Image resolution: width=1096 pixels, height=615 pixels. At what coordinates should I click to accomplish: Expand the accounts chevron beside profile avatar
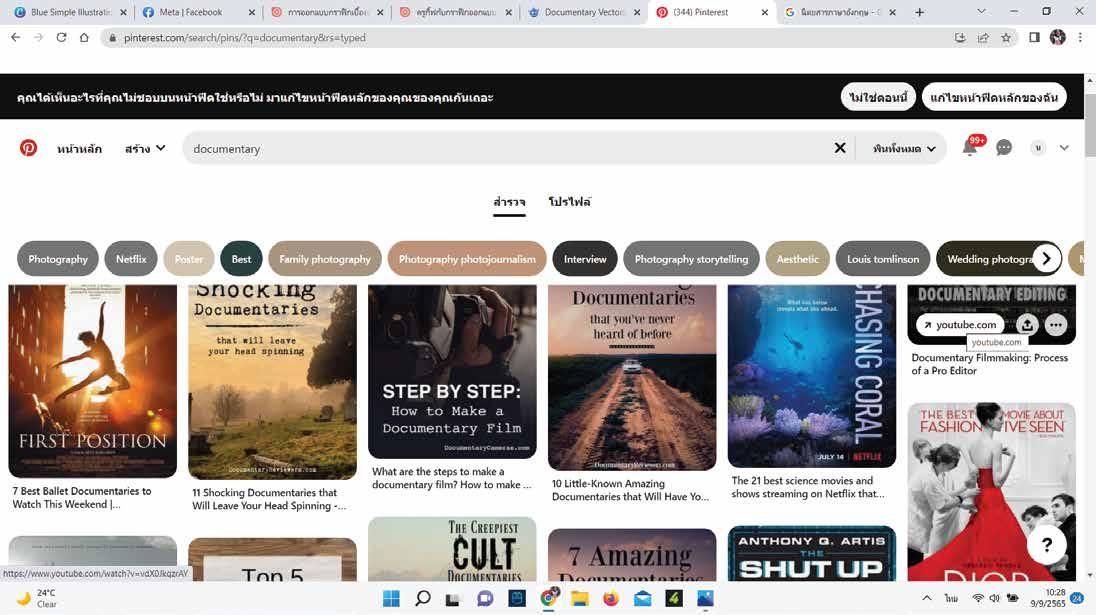click(1064, 147)
